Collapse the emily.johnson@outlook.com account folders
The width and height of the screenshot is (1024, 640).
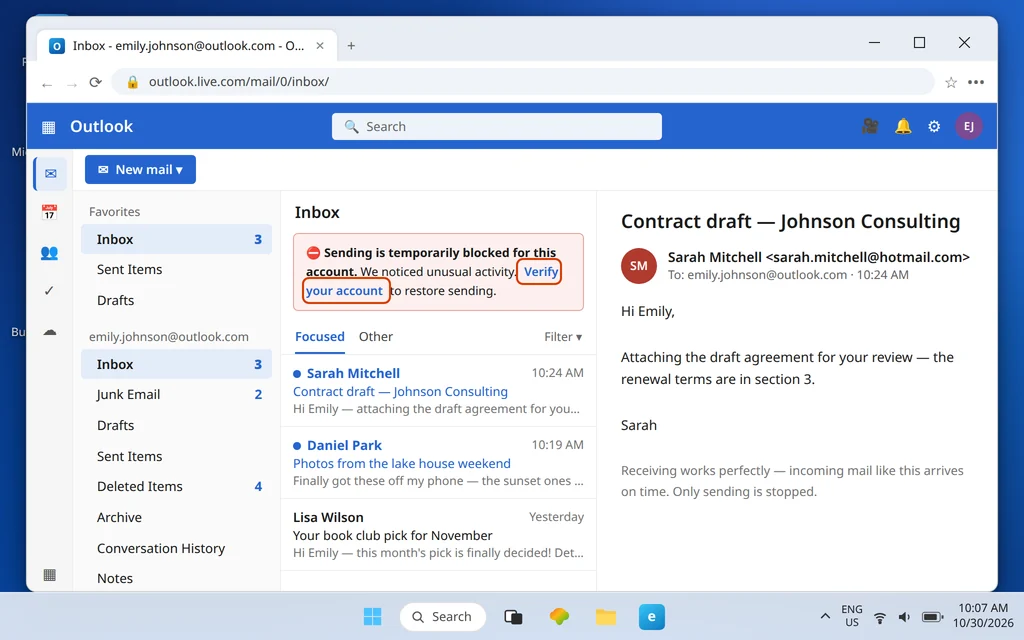(x=168, y=337)
